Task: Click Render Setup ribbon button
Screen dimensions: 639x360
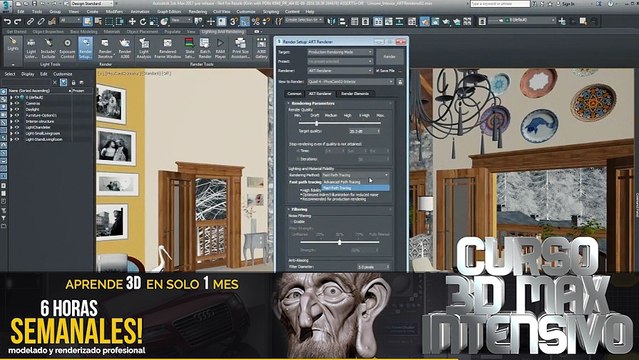Action: pos(86,49)
